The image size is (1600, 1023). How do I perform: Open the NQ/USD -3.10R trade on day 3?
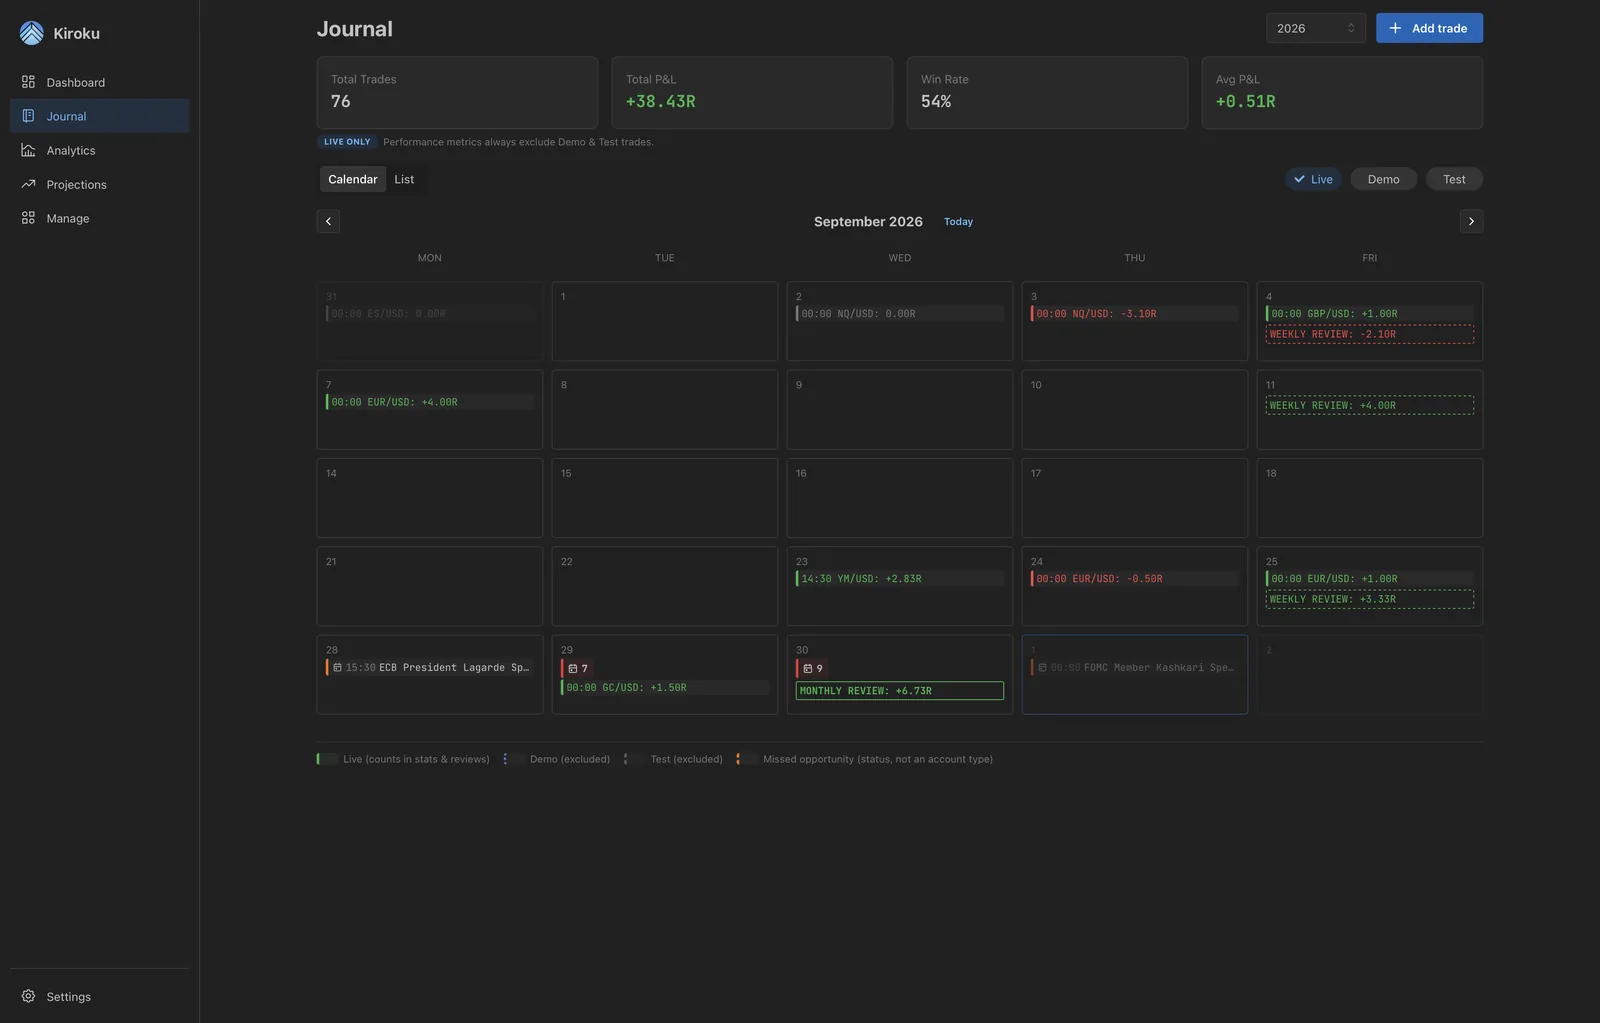click(x=1135, y=314)
